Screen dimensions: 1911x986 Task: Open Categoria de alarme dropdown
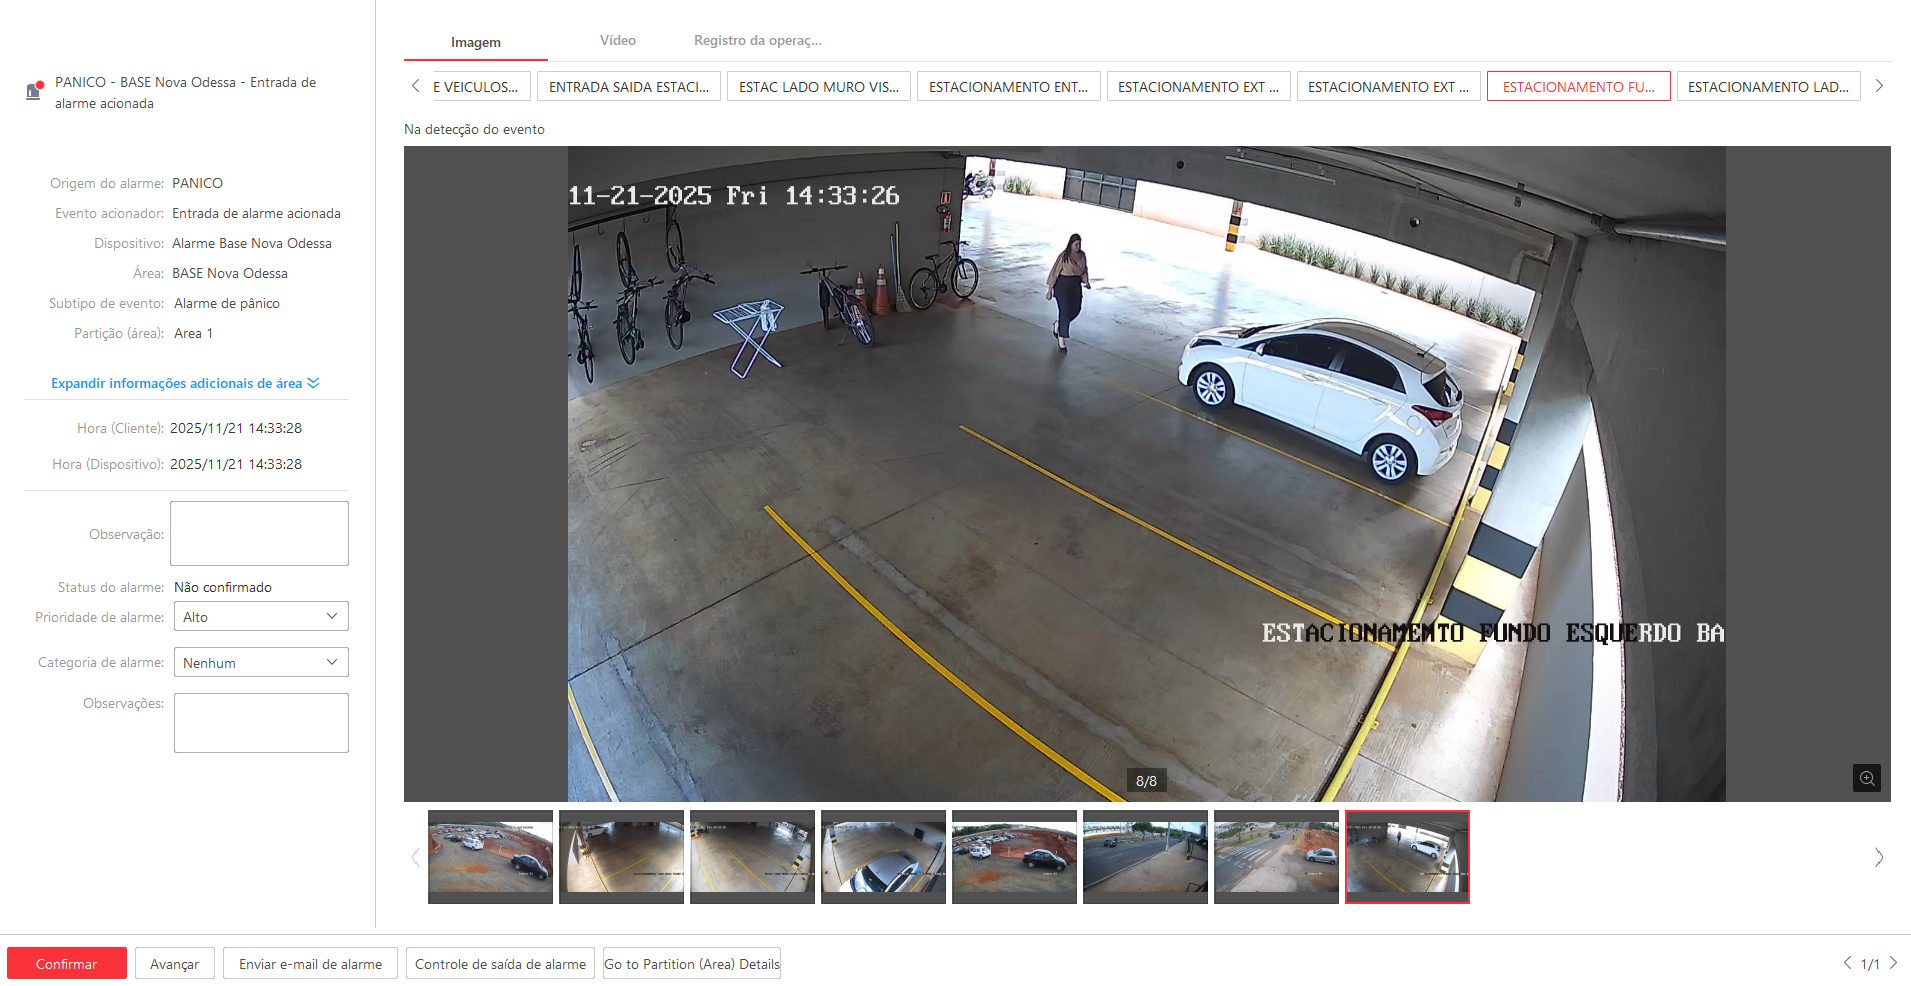coord(261,663)
